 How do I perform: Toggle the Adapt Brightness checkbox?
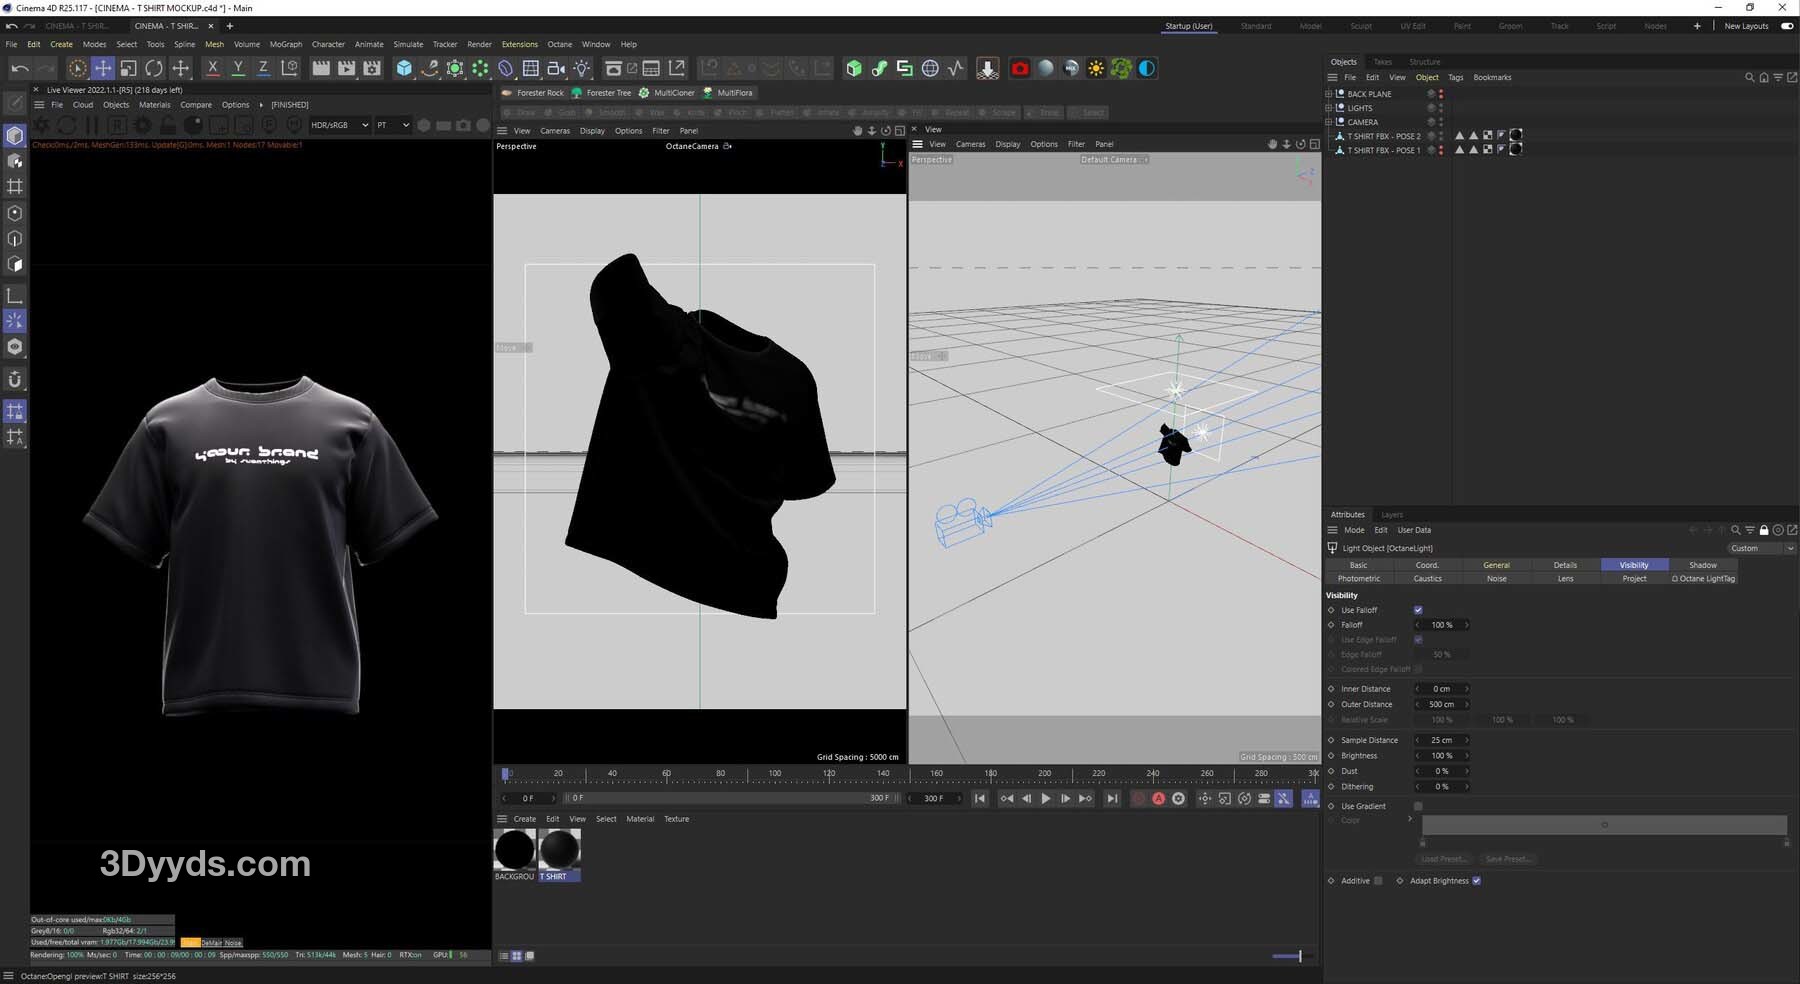(x=1476, y=881)
